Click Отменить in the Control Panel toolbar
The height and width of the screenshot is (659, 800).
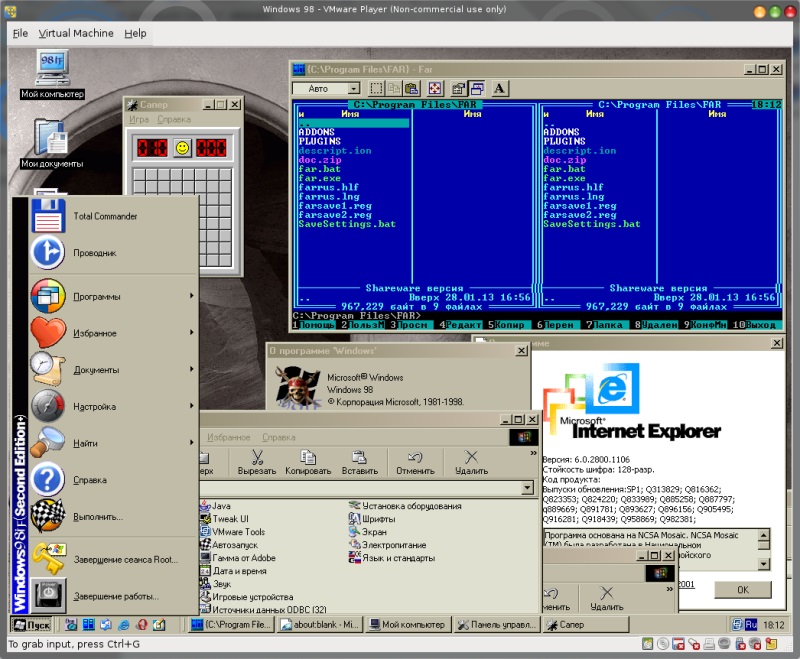pos(415,463)
